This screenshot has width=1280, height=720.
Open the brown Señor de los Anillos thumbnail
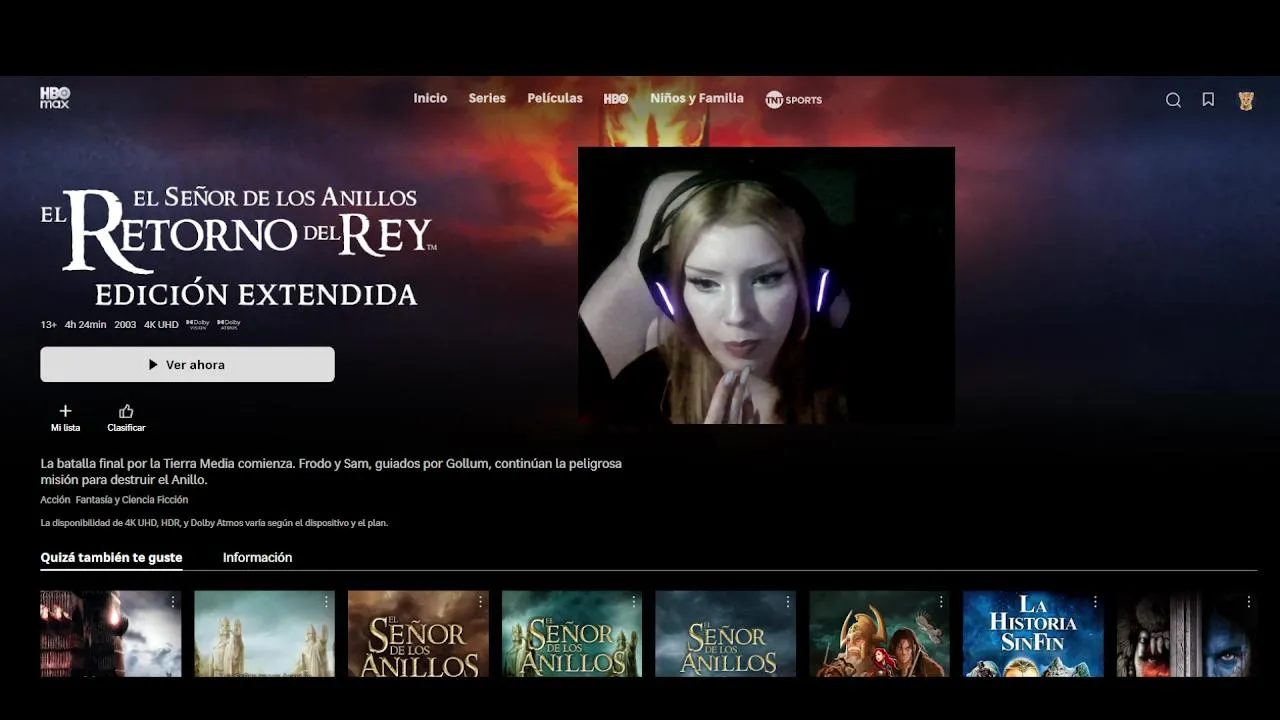pyautogui.click(x=418, y=634)
